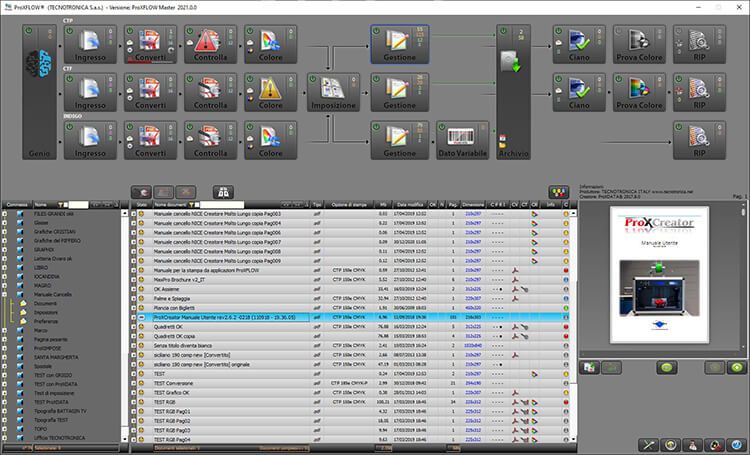The image size is (750, 455).
Task: Select the 'TEST Conversione' document row
Action: (x=353, y=383)
